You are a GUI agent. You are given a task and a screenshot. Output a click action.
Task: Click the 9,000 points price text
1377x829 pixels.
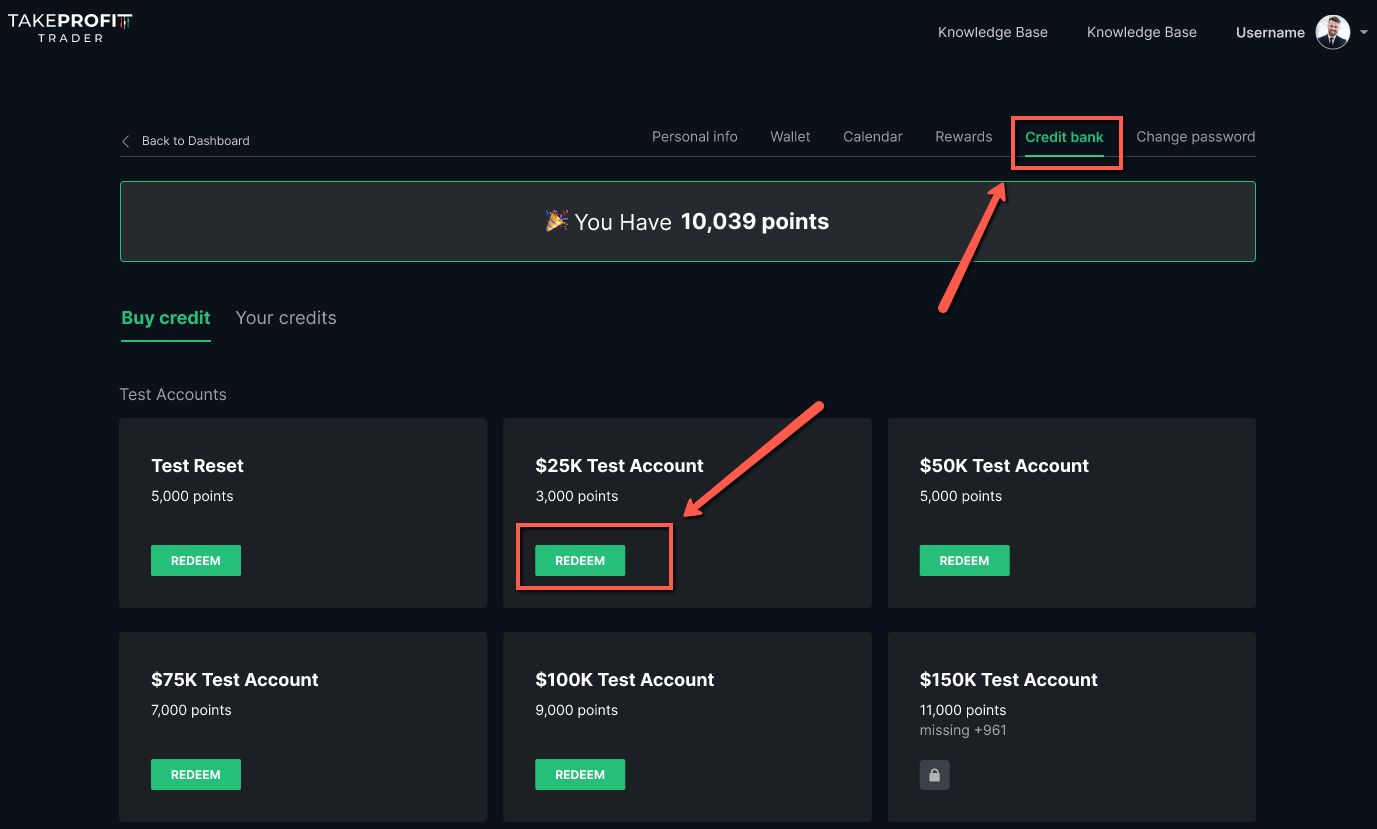[x=577, y=710]
